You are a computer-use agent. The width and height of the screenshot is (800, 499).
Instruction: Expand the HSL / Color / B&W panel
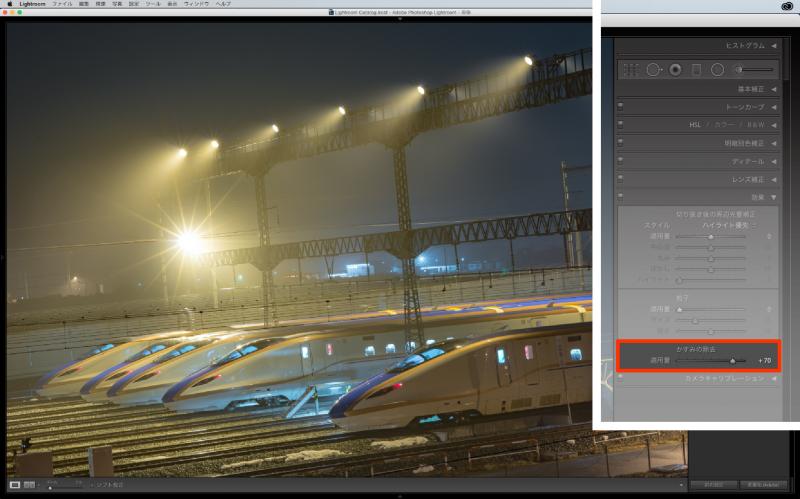[774, 125]
